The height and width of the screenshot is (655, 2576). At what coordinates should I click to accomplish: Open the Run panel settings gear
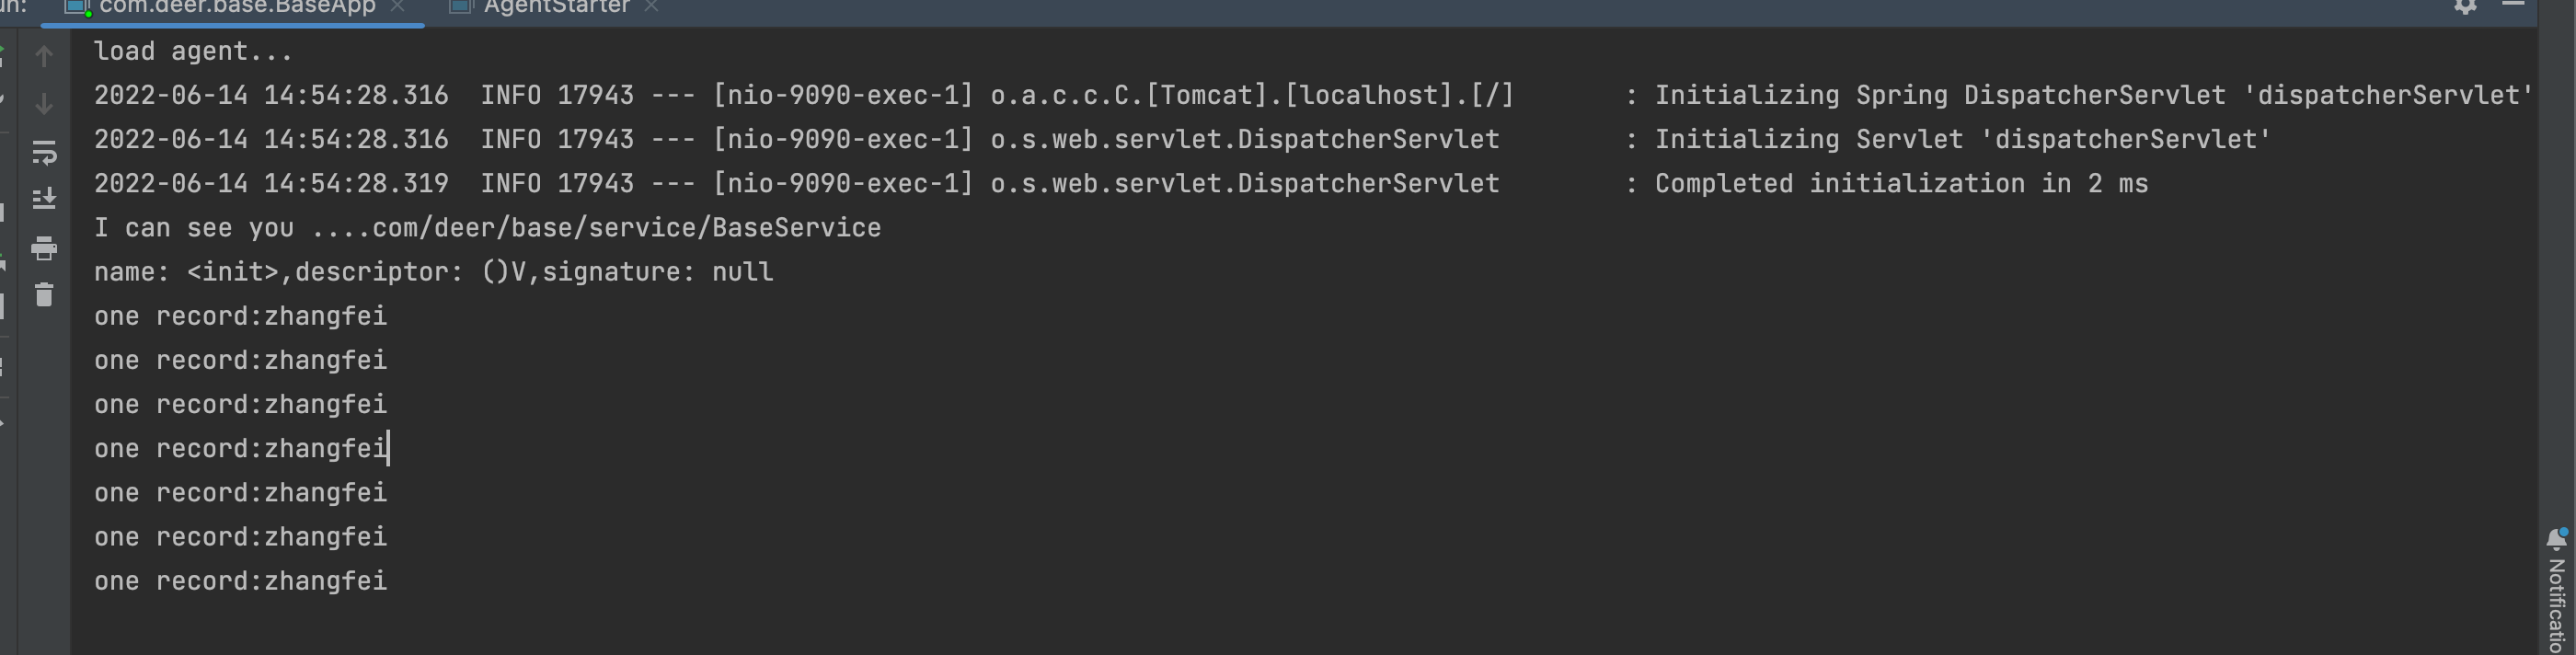point(2465,6)
